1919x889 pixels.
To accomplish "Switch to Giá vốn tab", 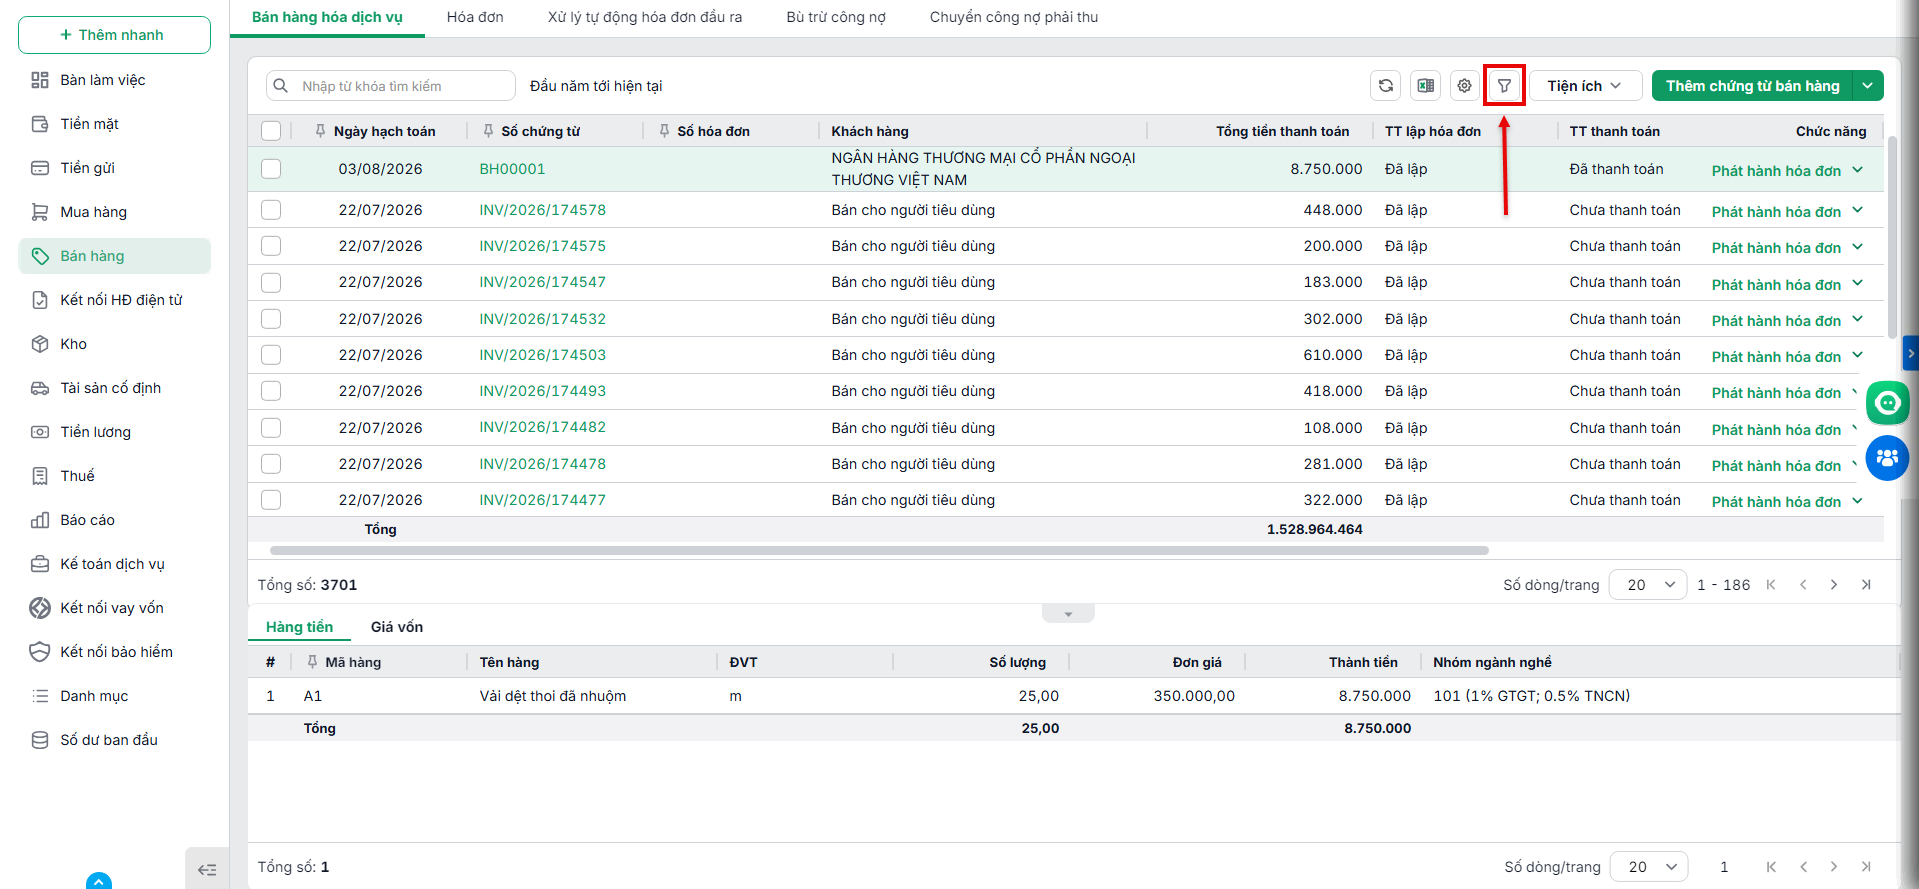I will tap(397, 627).
